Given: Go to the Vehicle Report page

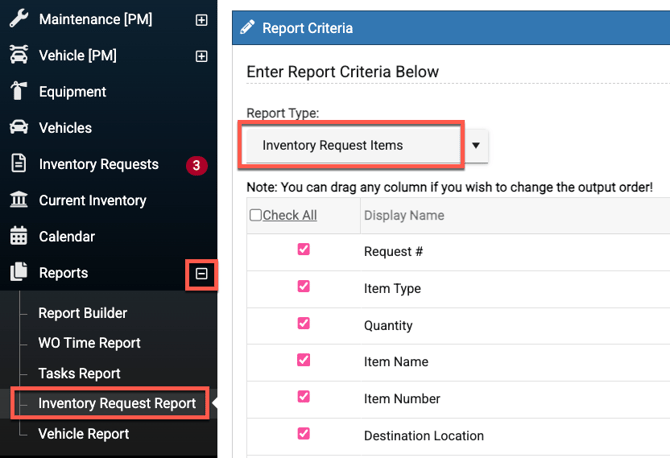Looking at the screenshot, I should (84, 434).
